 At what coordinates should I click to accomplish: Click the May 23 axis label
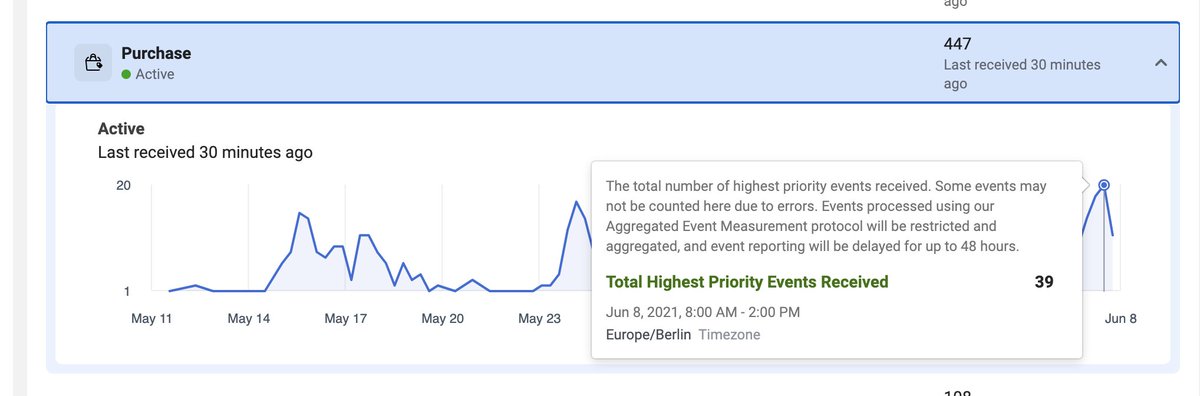pyautogui.click(x=539, y=319)
